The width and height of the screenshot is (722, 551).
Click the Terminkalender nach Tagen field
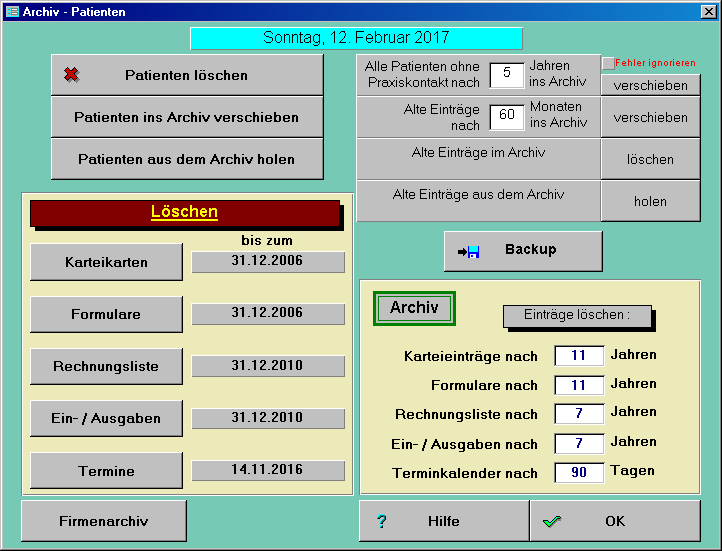[x=579, y=472]
